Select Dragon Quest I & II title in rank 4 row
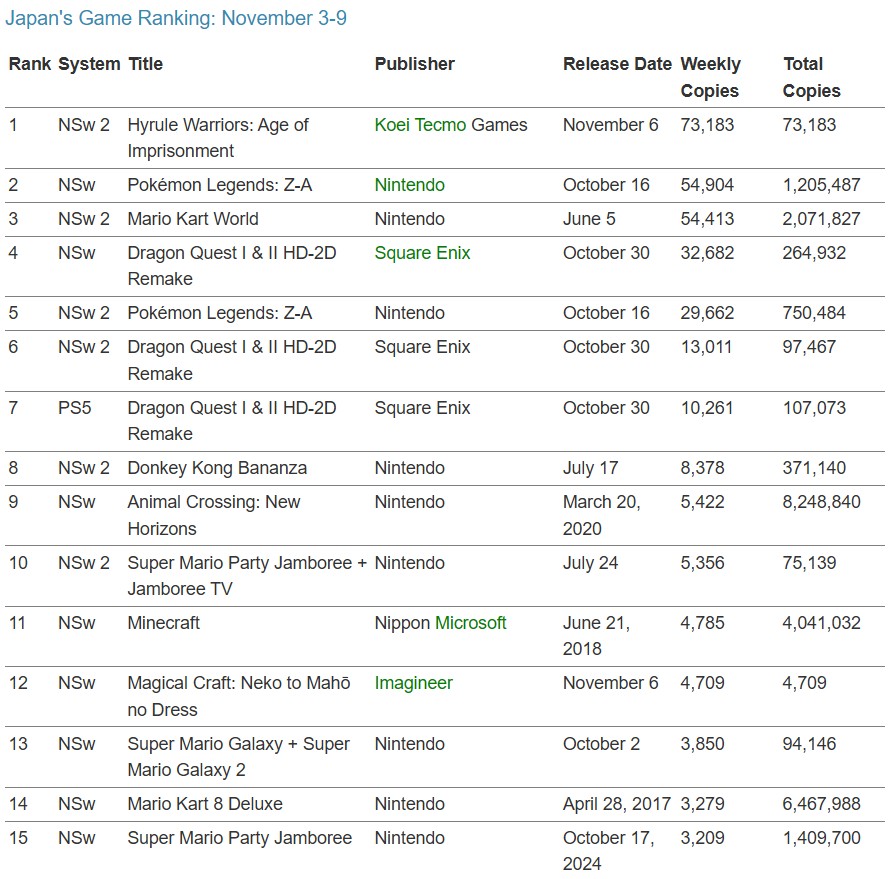This screenshot has width=895, height=879. coord(231,266)
